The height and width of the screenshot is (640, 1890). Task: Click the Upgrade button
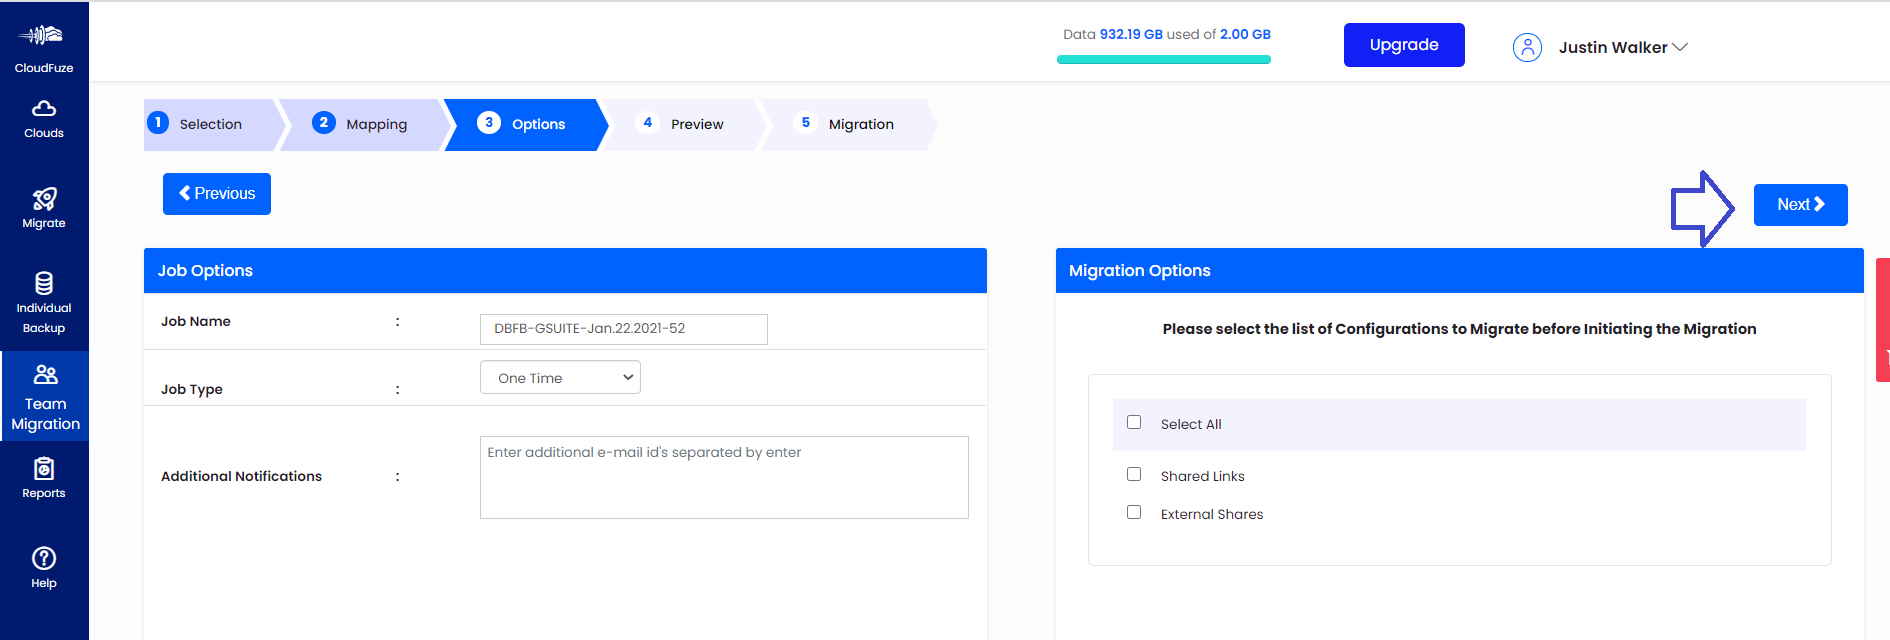[x=1404, y=45]
